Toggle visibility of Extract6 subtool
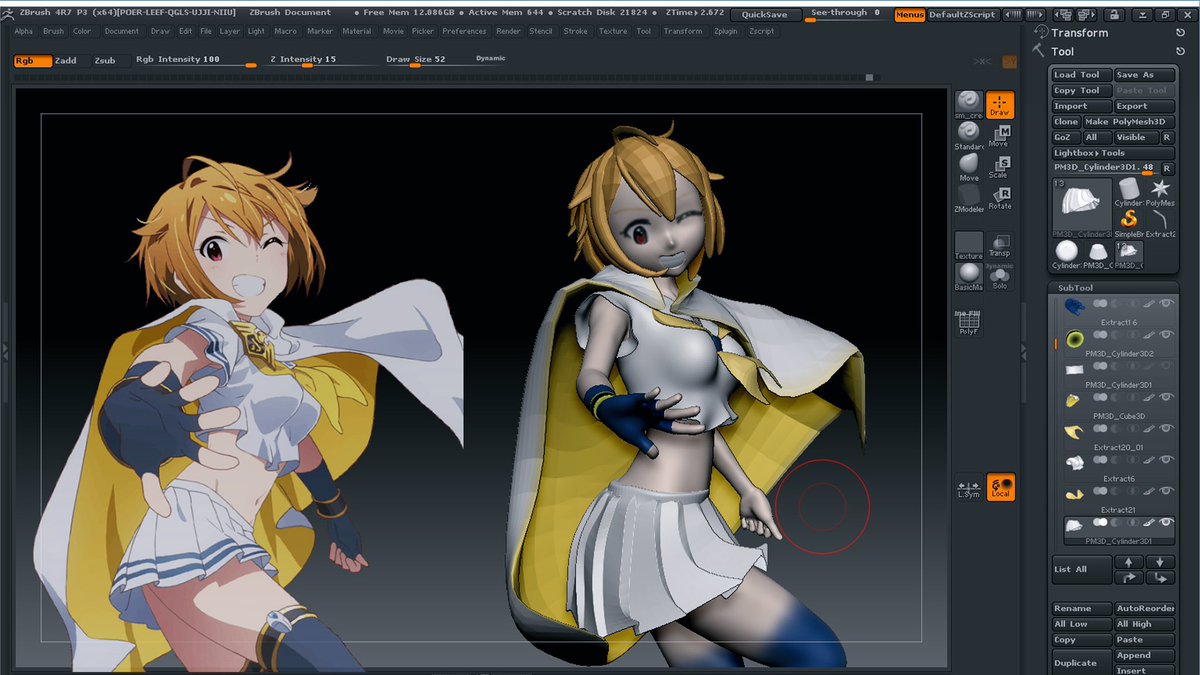Viewport: 1200px width, 675px height. (x=1166, y=460)
